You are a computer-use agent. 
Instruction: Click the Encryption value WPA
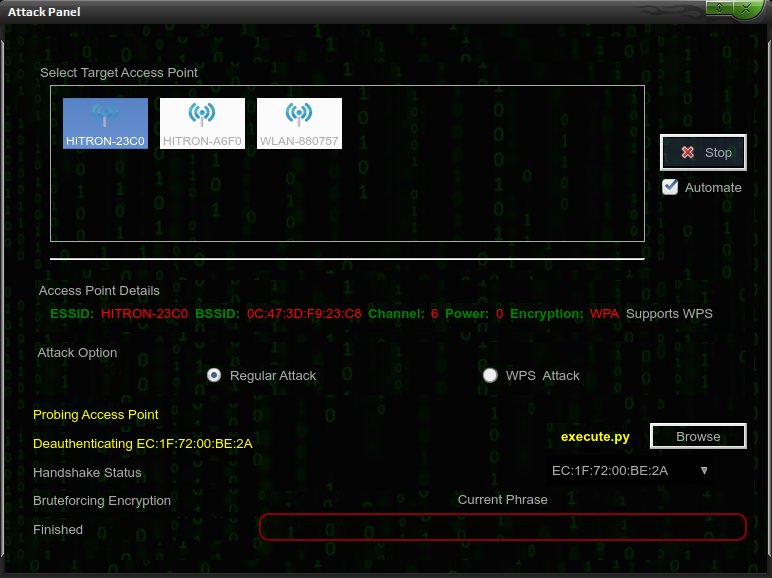coord(604,314)
